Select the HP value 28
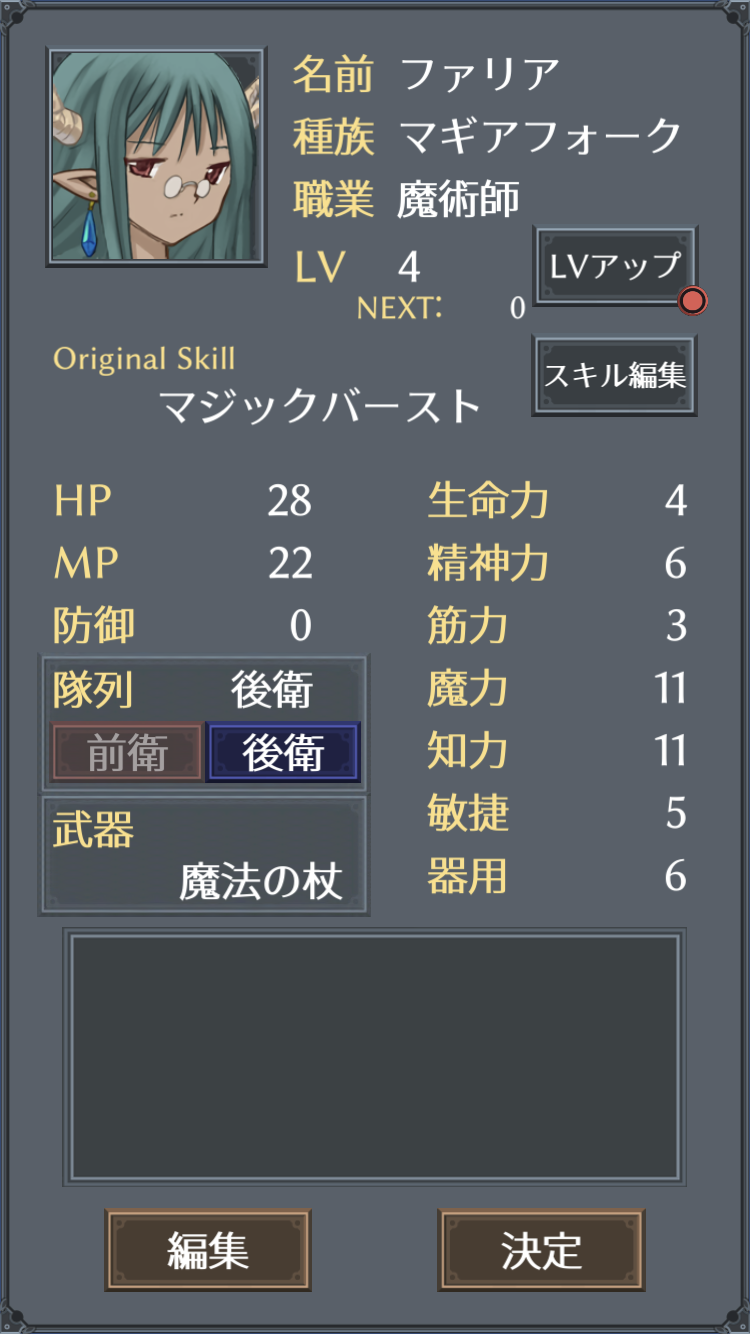Image resolution: width=750 pixels, height=1334 pixels. [x=290, y=501]
